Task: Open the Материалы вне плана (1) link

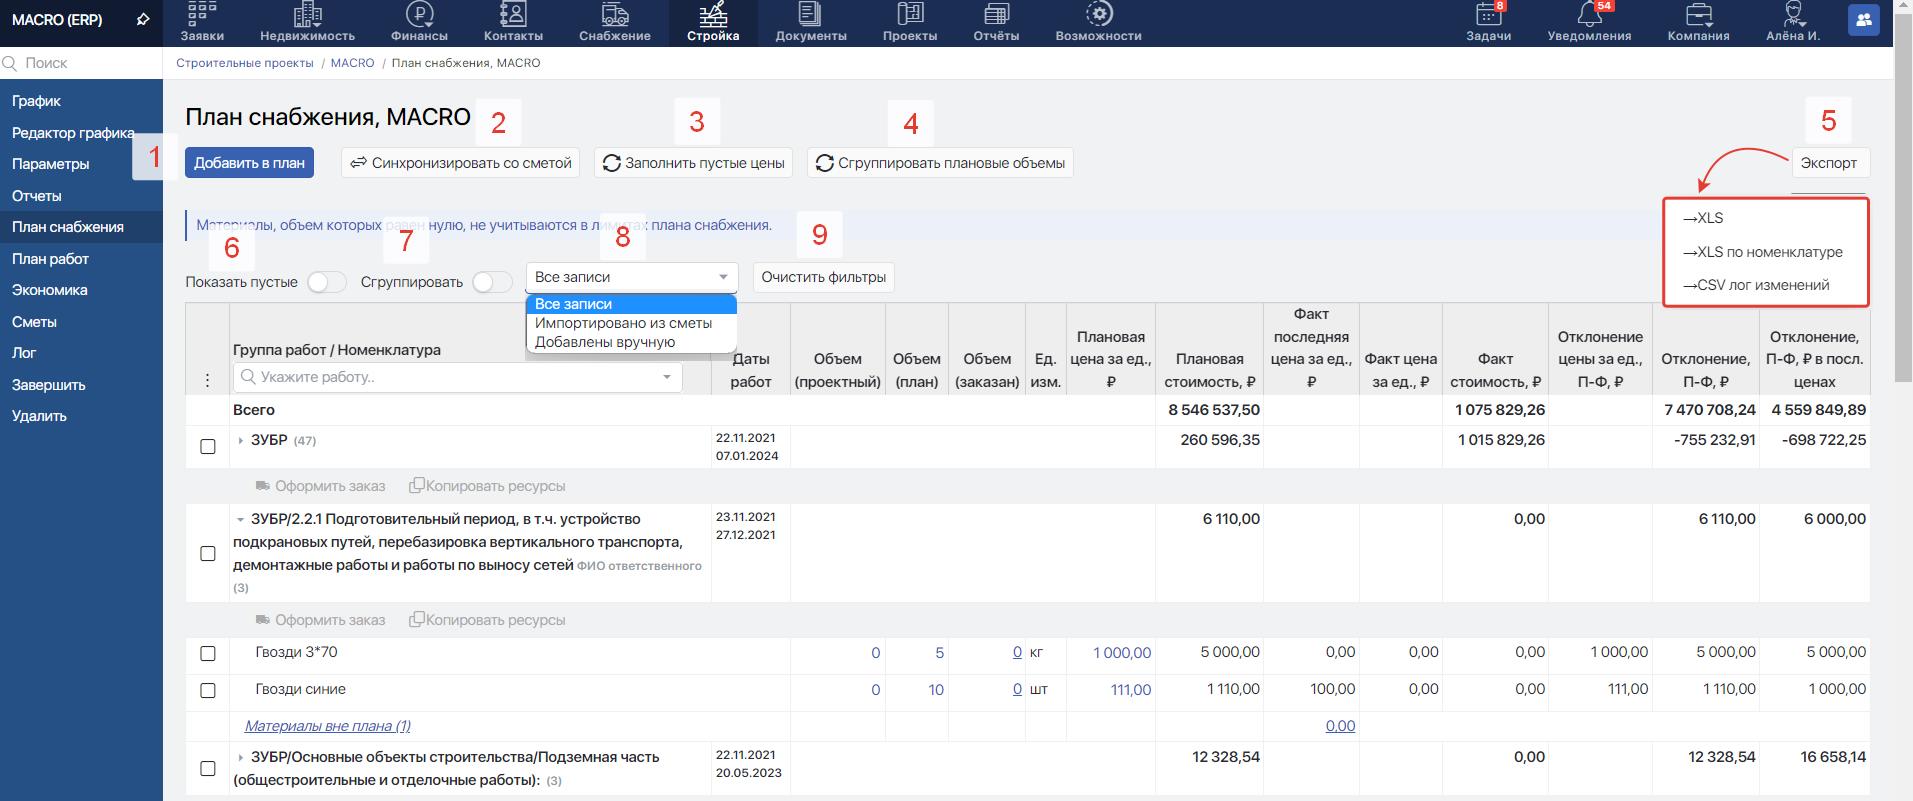Action: [327, 726]
